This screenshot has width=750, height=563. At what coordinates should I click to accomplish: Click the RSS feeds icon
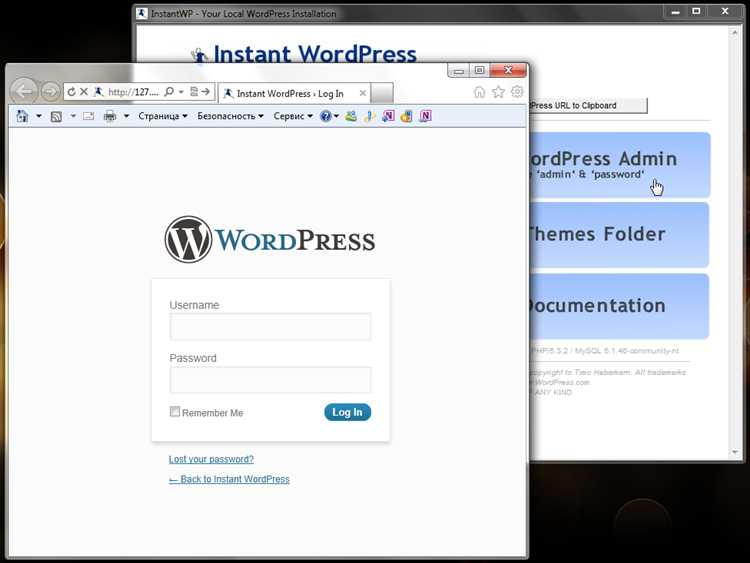tap(56, 116)
